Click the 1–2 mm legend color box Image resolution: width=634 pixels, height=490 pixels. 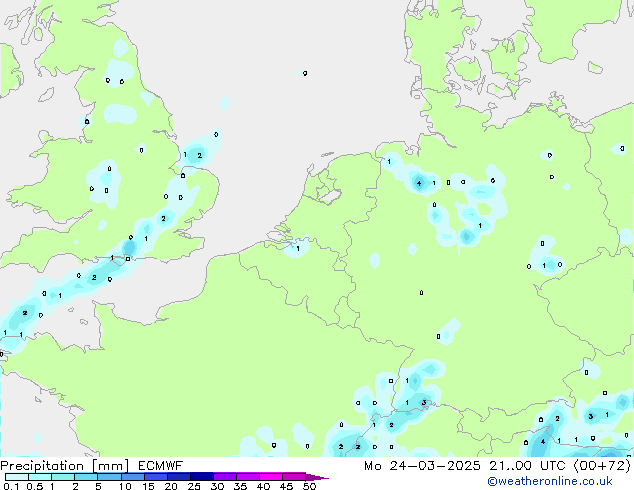63,477
